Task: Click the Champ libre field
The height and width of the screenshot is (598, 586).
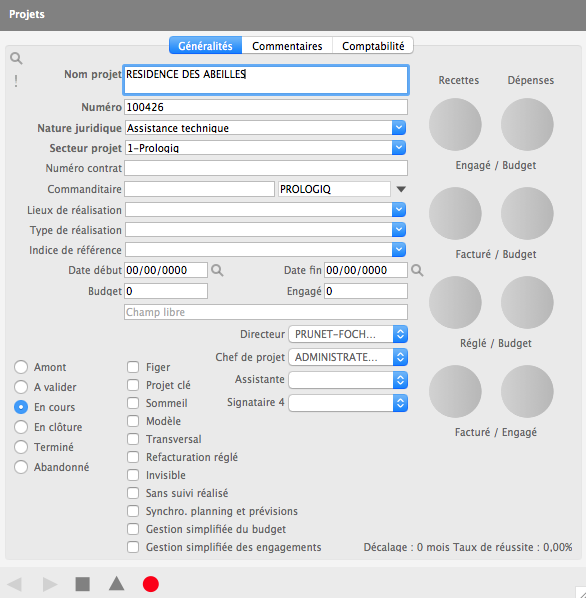Action: click(x=266, y=312)
